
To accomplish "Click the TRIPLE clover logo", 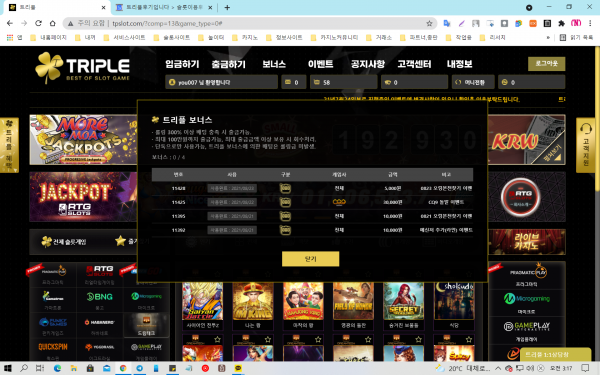I will point(83,67).
